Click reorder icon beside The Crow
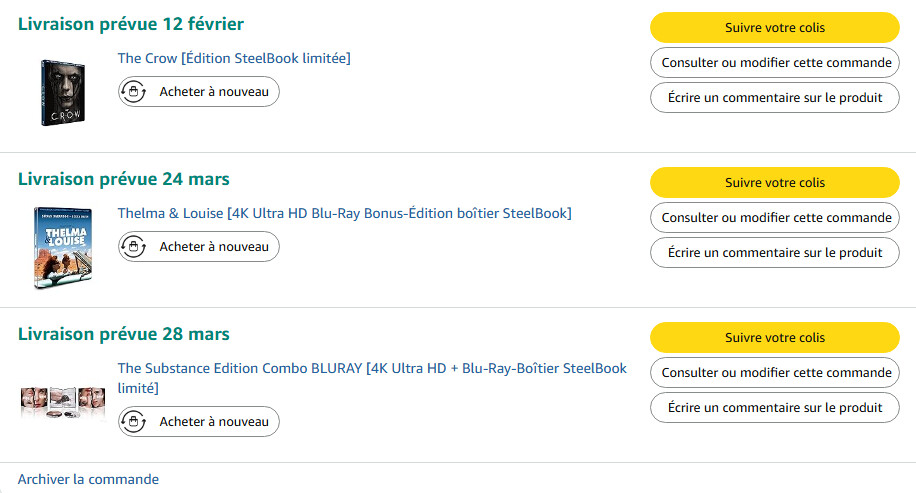Screen dimensions: 916x493 click(133, 92)
